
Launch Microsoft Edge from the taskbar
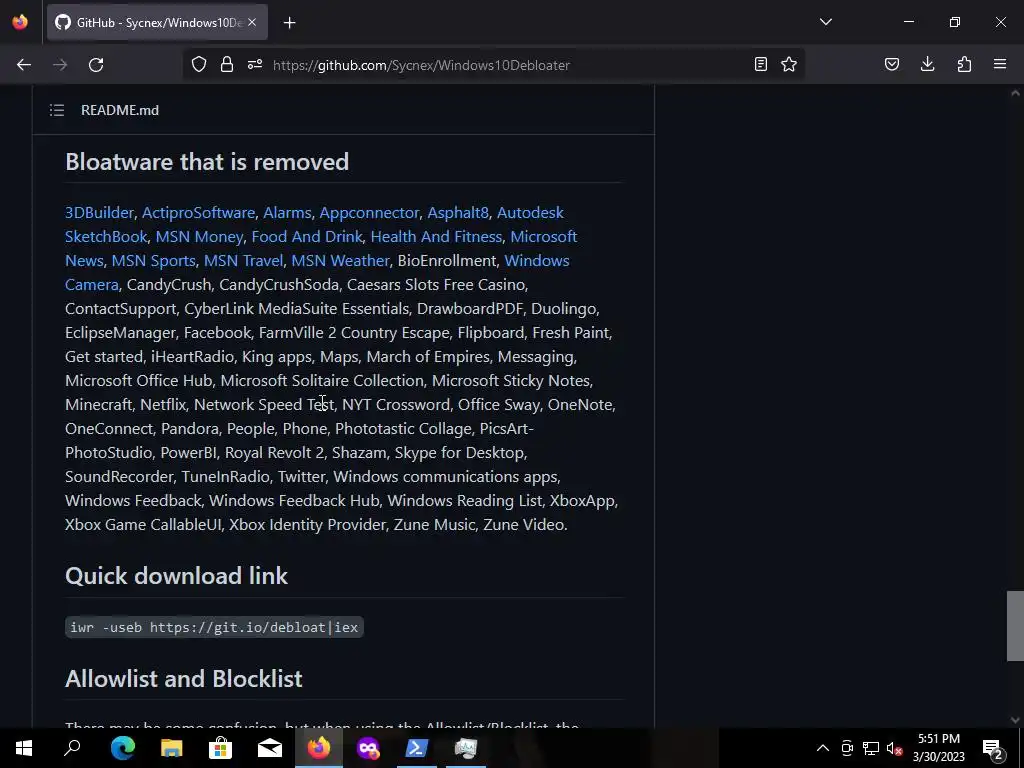pyautogui.click(x=122, y=748)
